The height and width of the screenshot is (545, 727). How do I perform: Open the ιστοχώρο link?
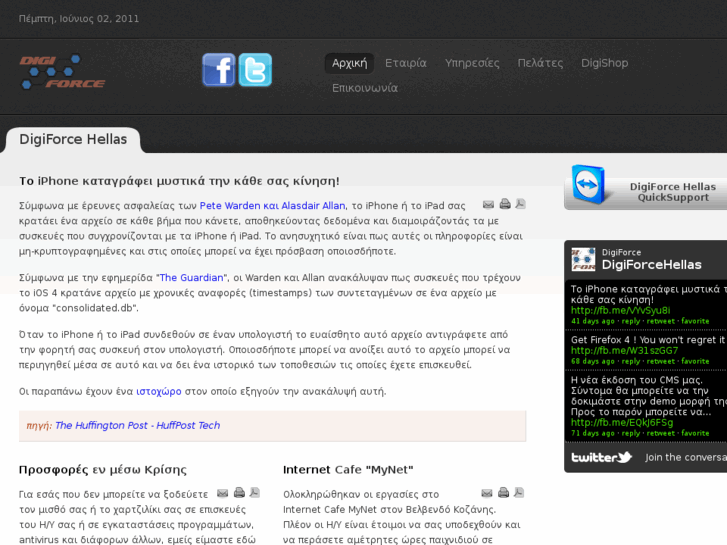coord(159,391)
